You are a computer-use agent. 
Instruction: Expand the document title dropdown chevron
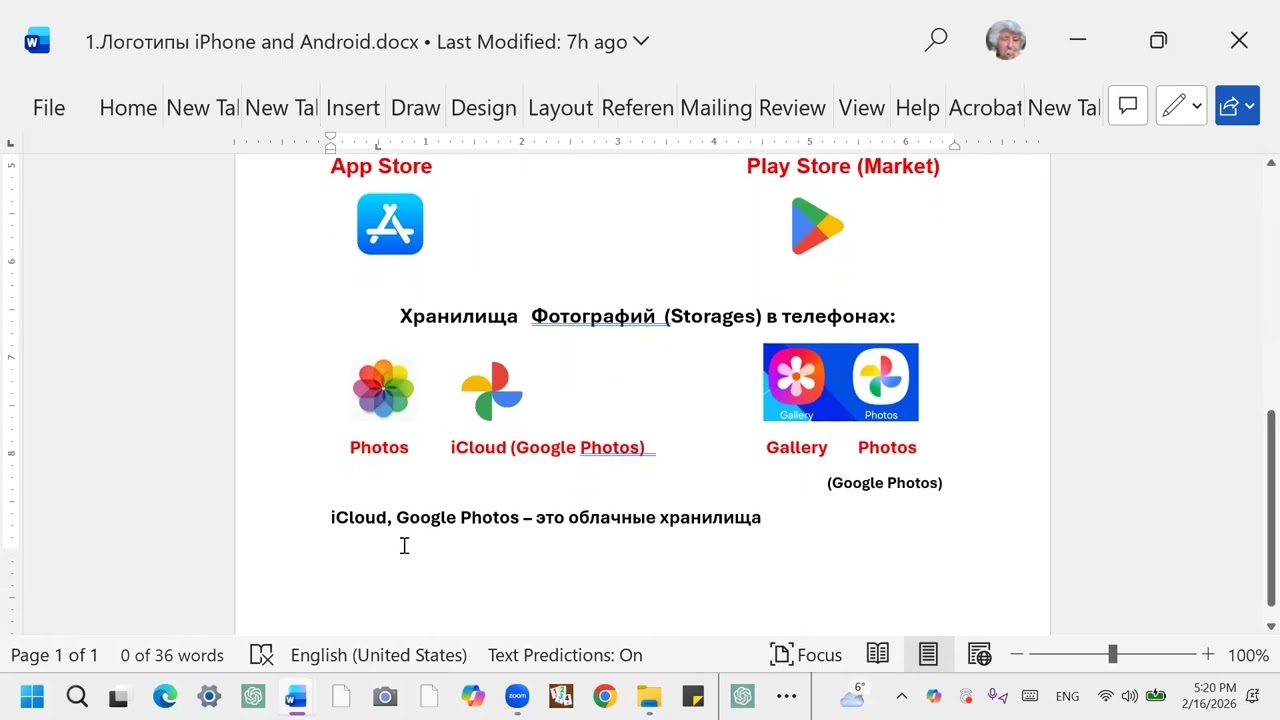[x=642, y=41]
